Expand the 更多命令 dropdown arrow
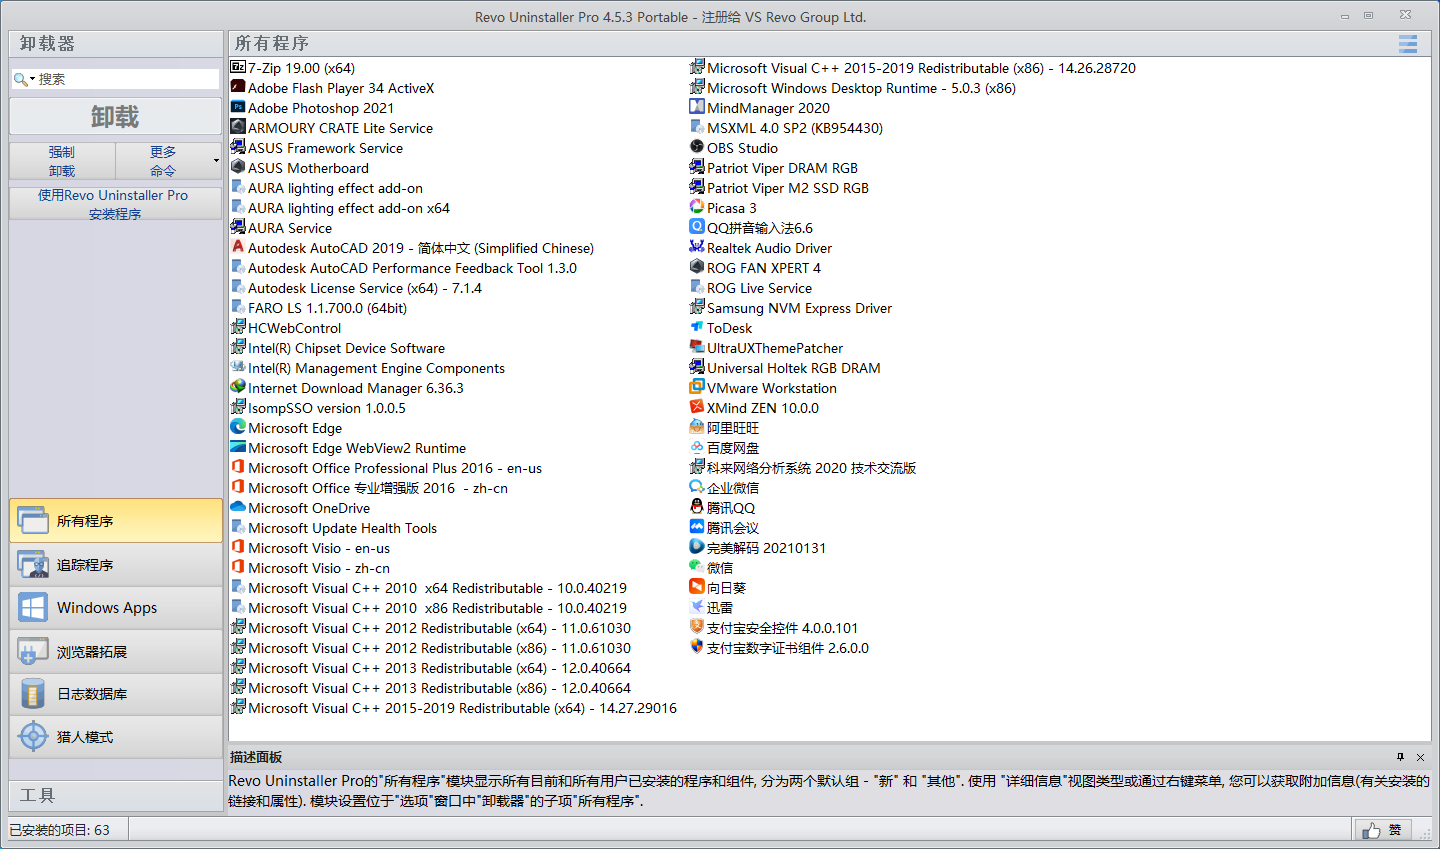 click(216, 161)
